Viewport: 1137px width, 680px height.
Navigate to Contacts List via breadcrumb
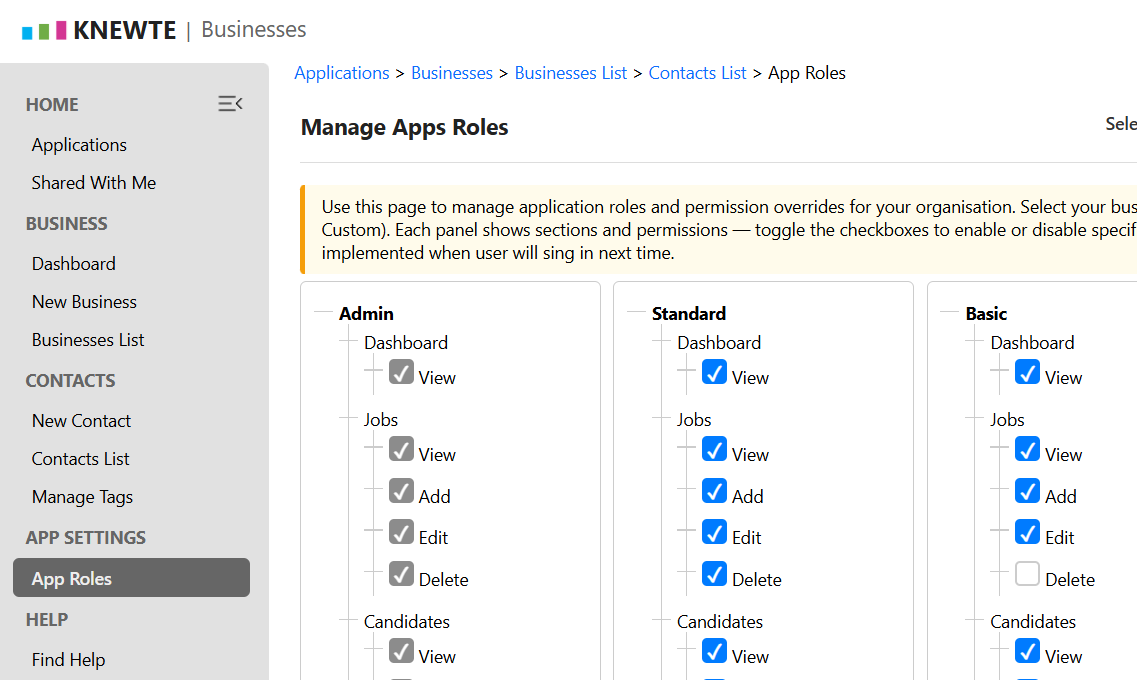pos(697,72)
